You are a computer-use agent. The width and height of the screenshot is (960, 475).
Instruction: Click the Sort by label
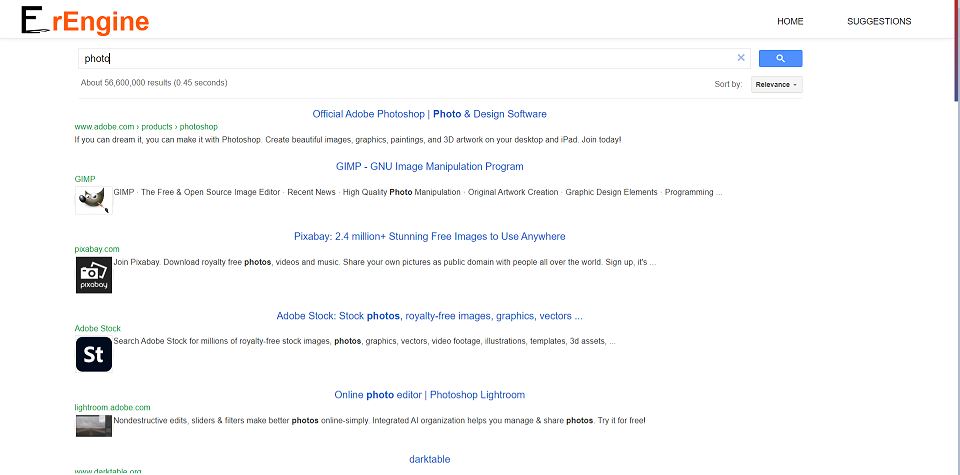pos(728,84)
